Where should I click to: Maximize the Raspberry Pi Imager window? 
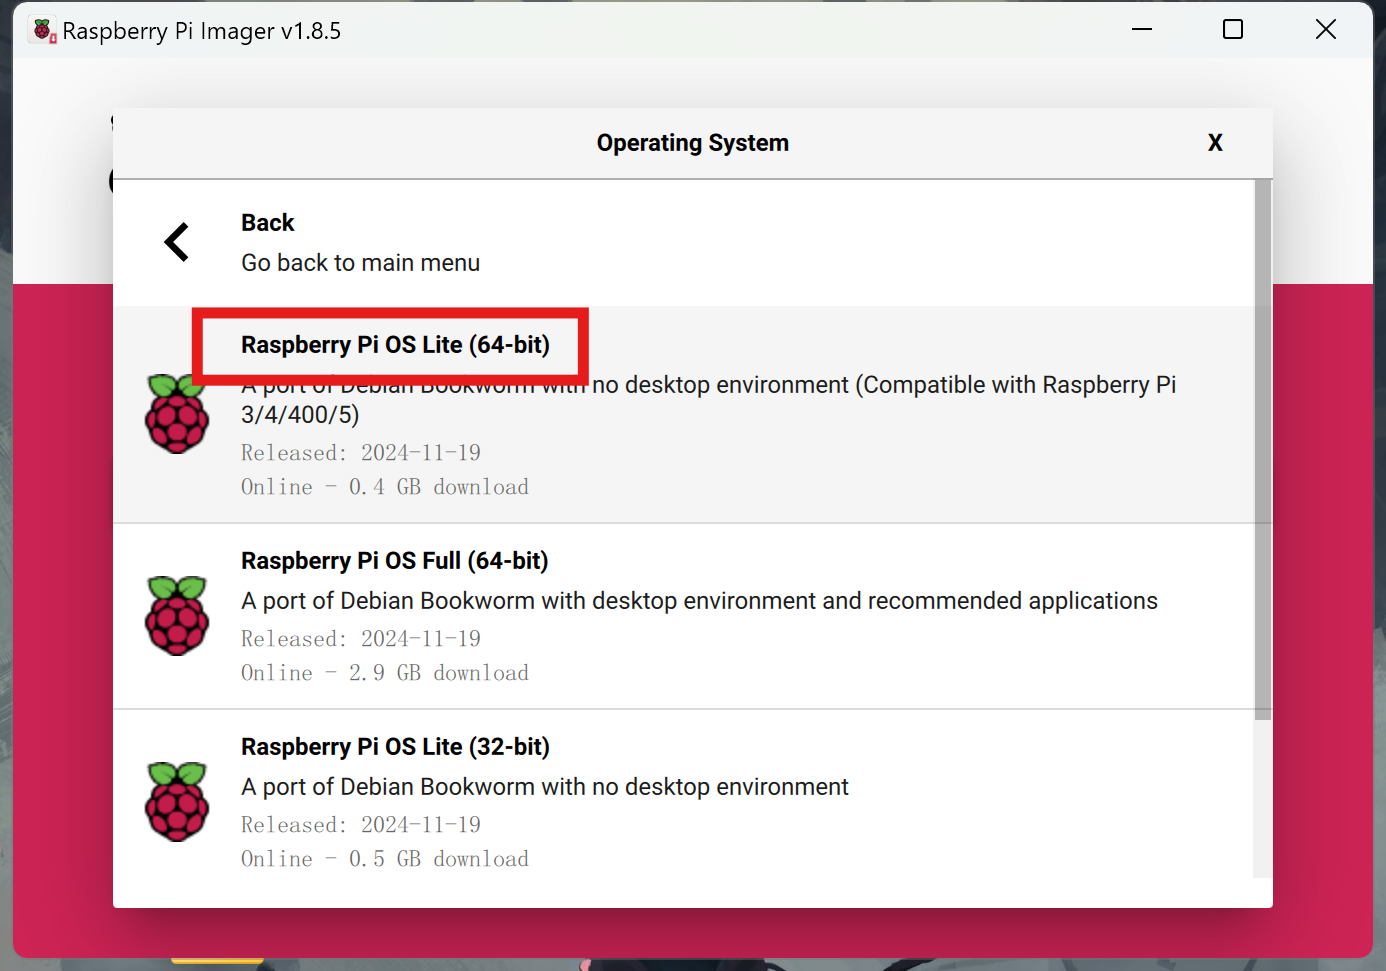[1233, 30]
